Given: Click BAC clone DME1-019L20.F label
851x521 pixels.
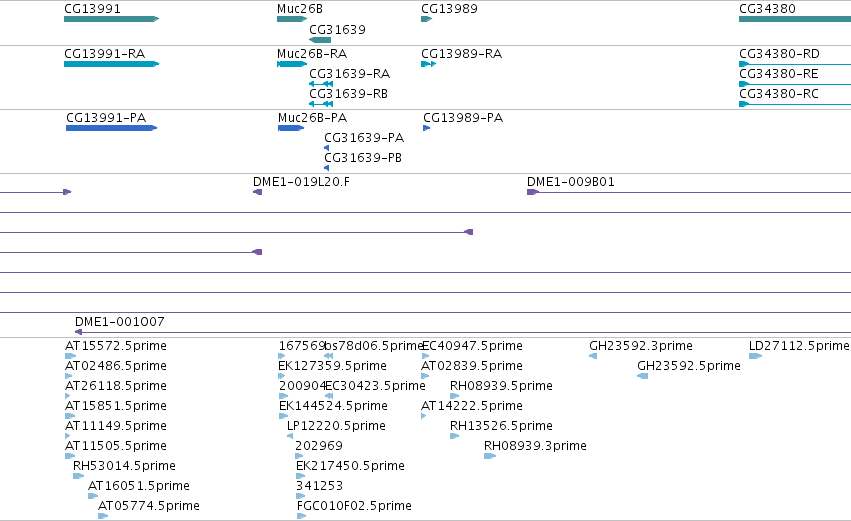Looking at the screenshot, I should click(x=302, y=182).
